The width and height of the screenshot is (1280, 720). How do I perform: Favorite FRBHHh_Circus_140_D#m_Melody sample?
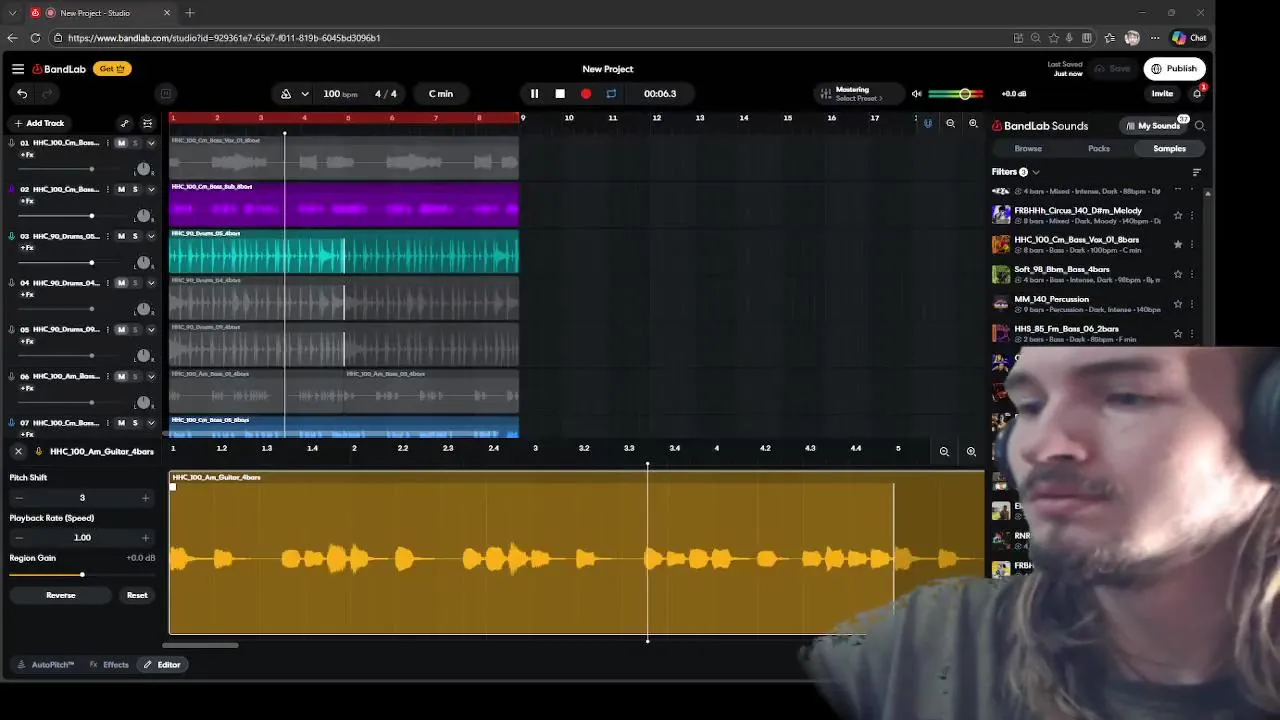pyautogui.click(x=1178, y=215)
